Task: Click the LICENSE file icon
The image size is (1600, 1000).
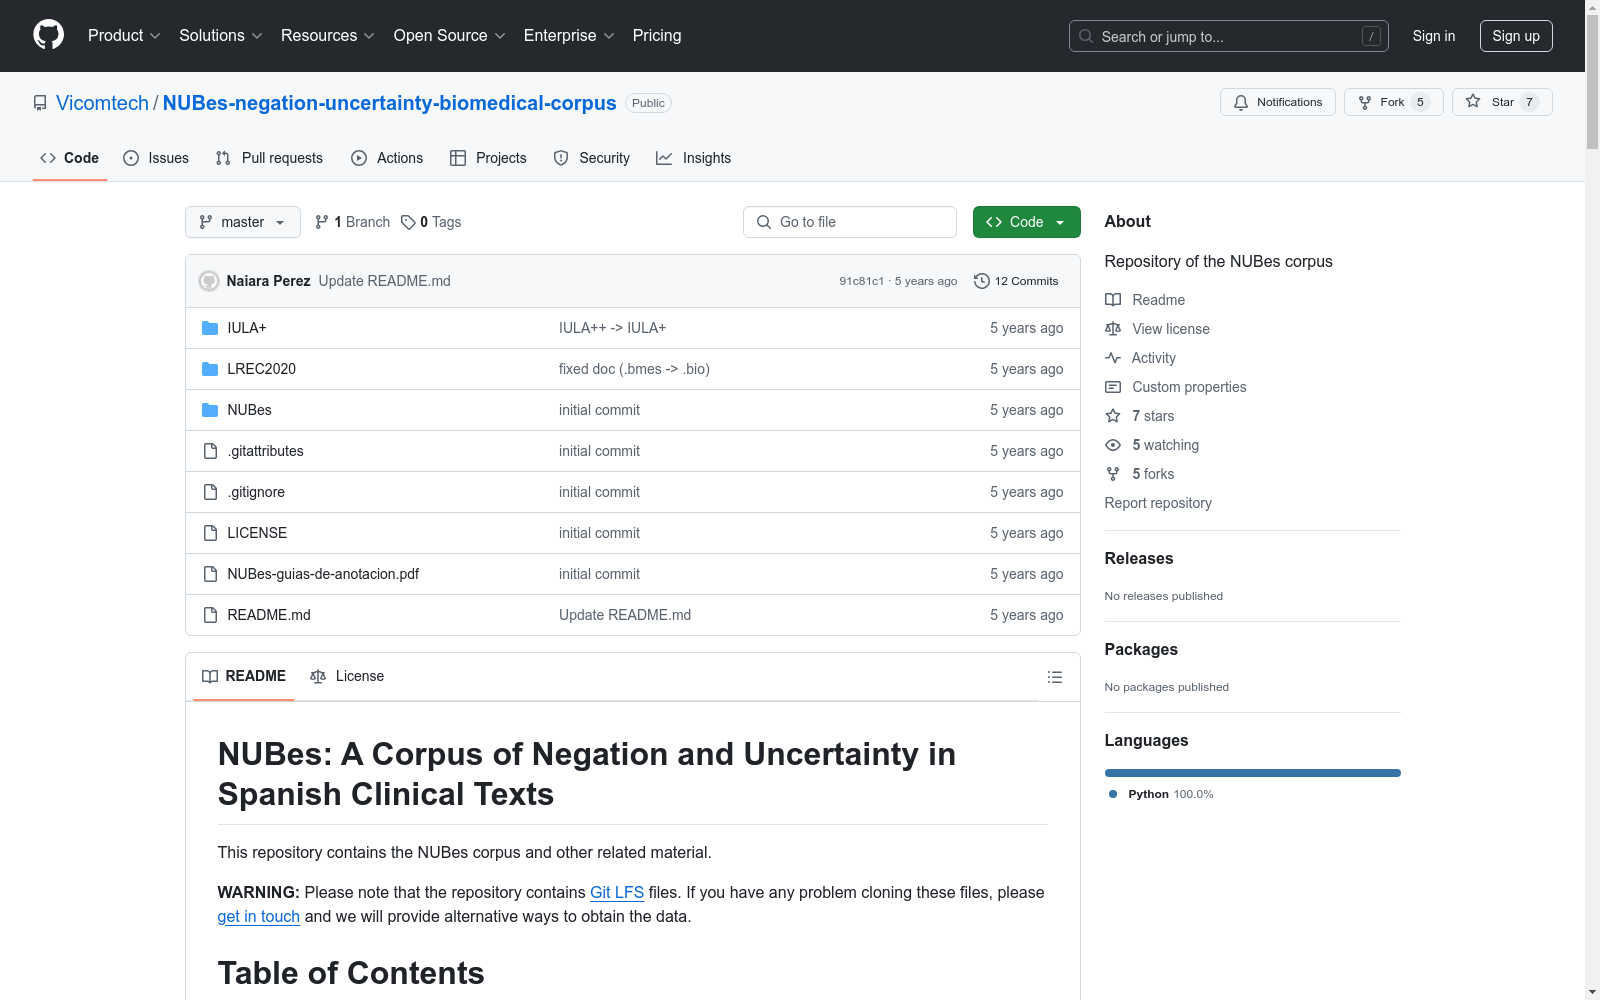Action: pyautogui.click(x=210, y=533)
